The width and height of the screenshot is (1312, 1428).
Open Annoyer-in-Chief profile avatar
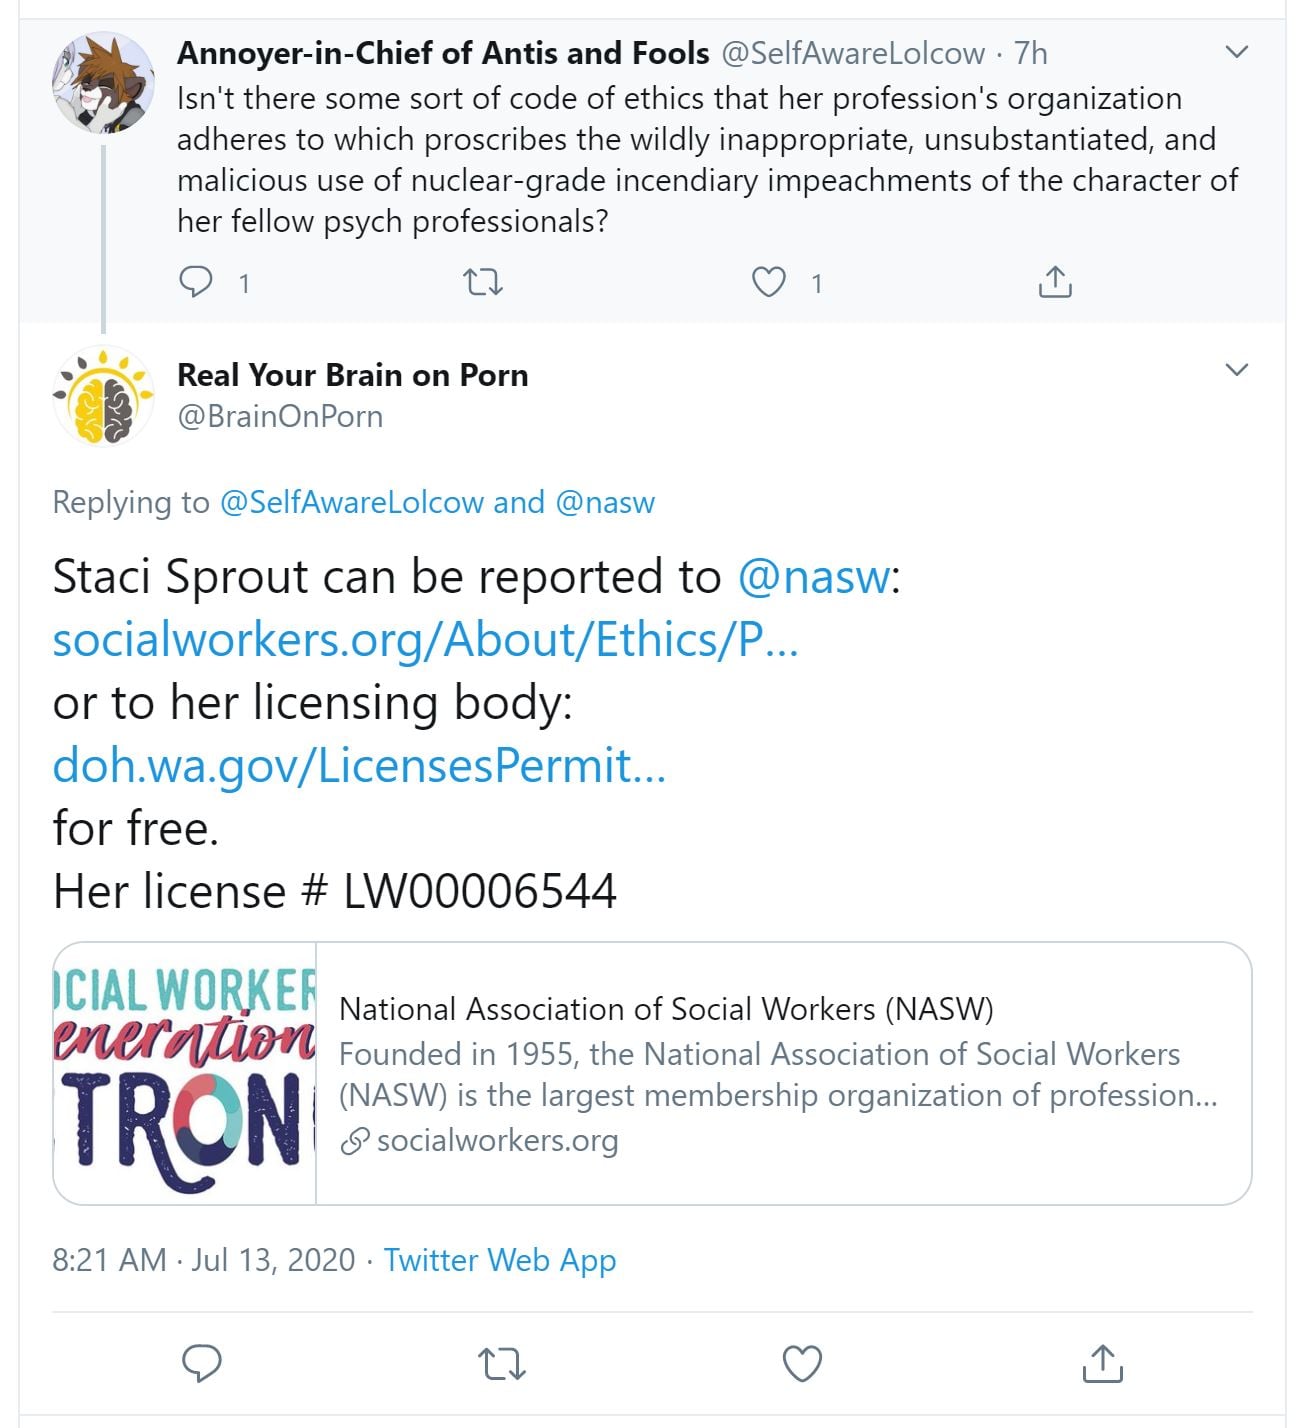[103, 82]
